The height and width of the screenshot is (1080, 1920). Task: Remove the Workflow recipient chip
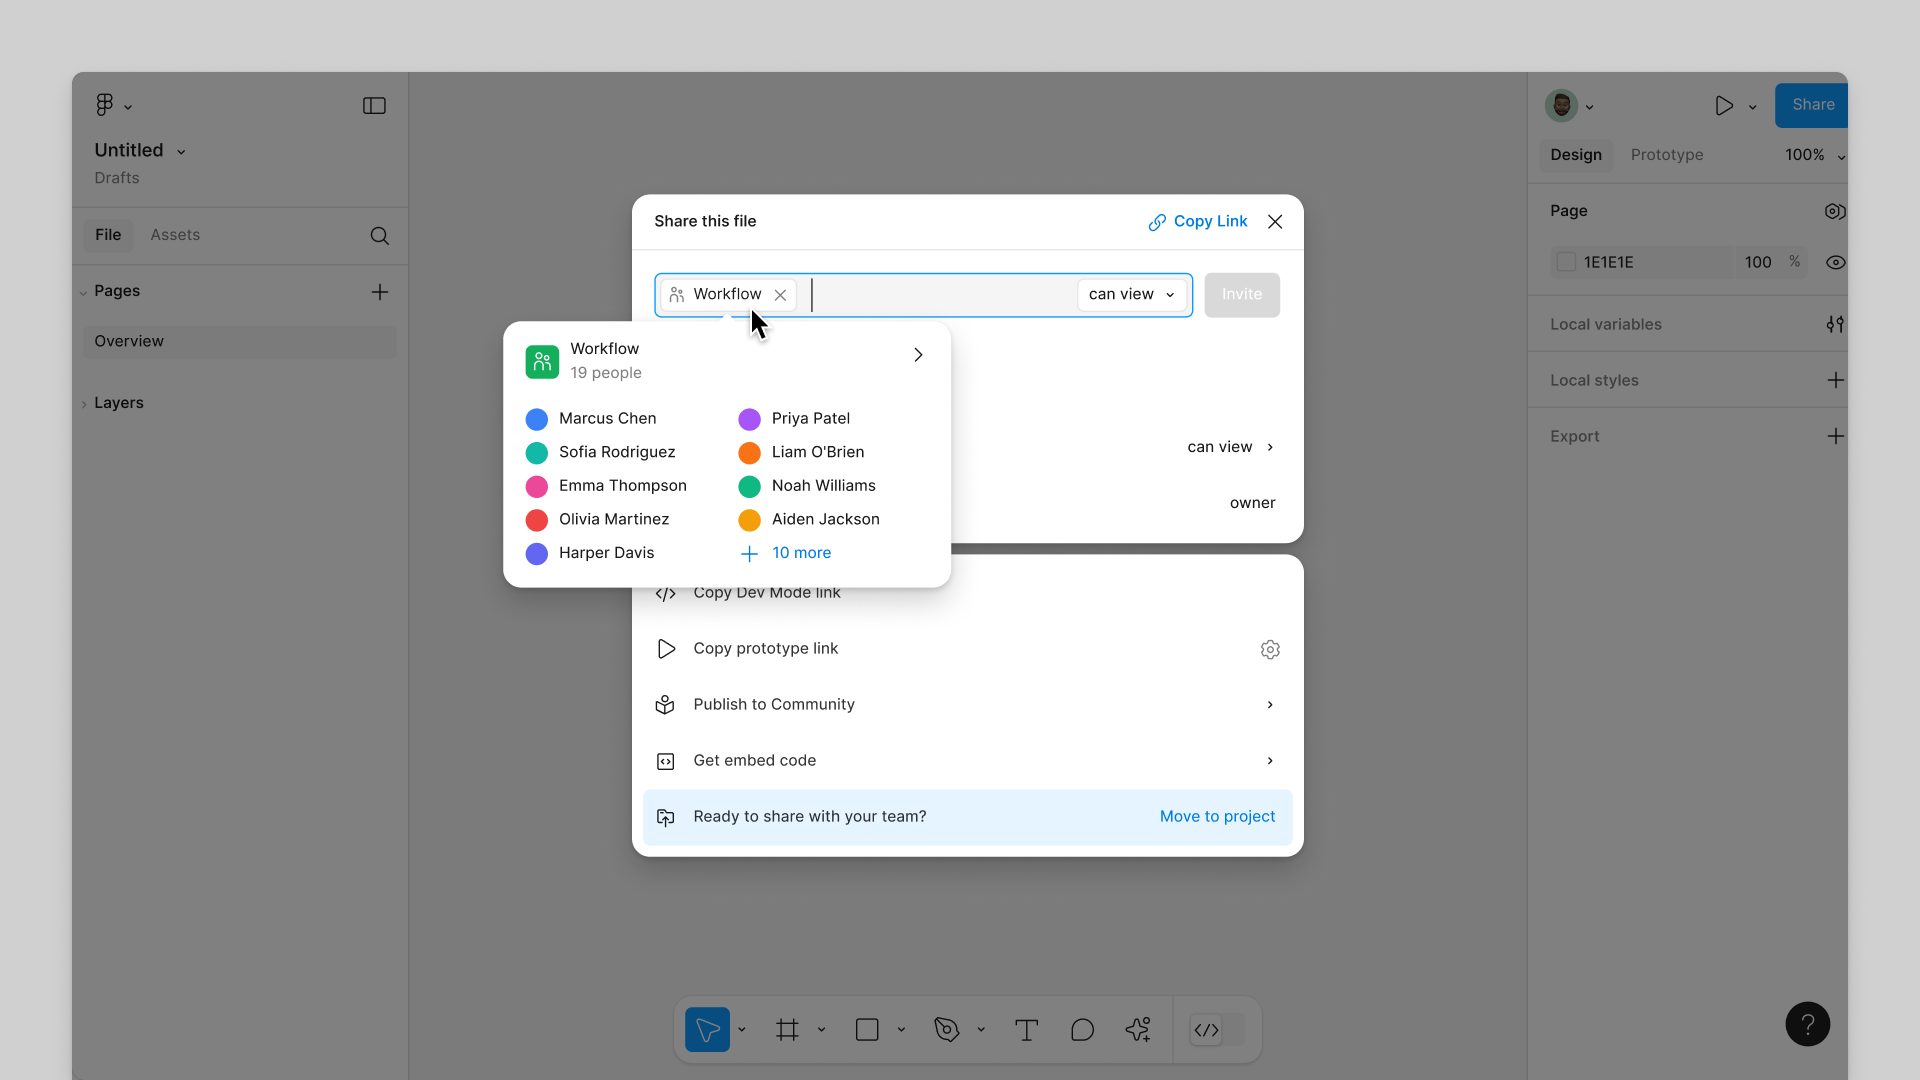pos(780,294)
